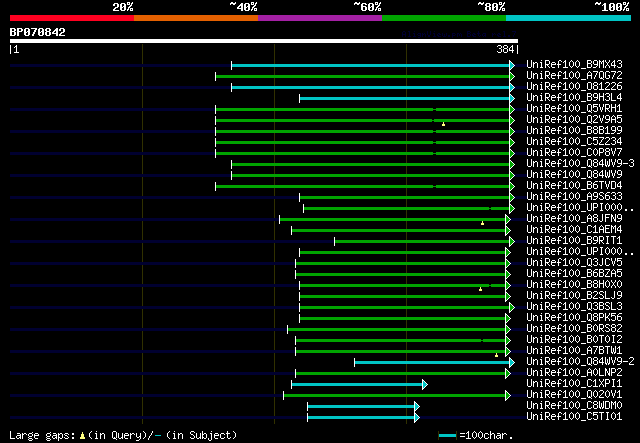The width and height of the screenshot is (640, 443).
Task: Click the green alignment bar for Q84WV9
Action: point(370,176)
